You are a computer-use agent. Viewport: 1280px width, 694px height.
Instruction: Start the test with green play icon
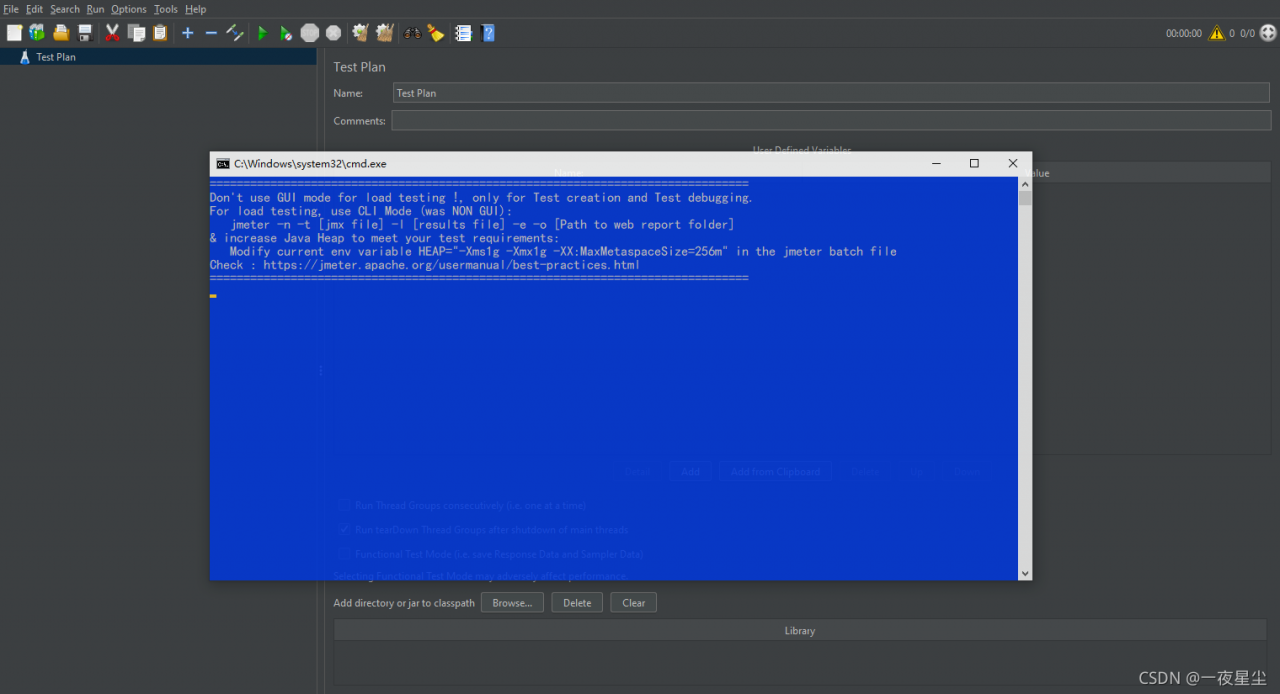262,33
